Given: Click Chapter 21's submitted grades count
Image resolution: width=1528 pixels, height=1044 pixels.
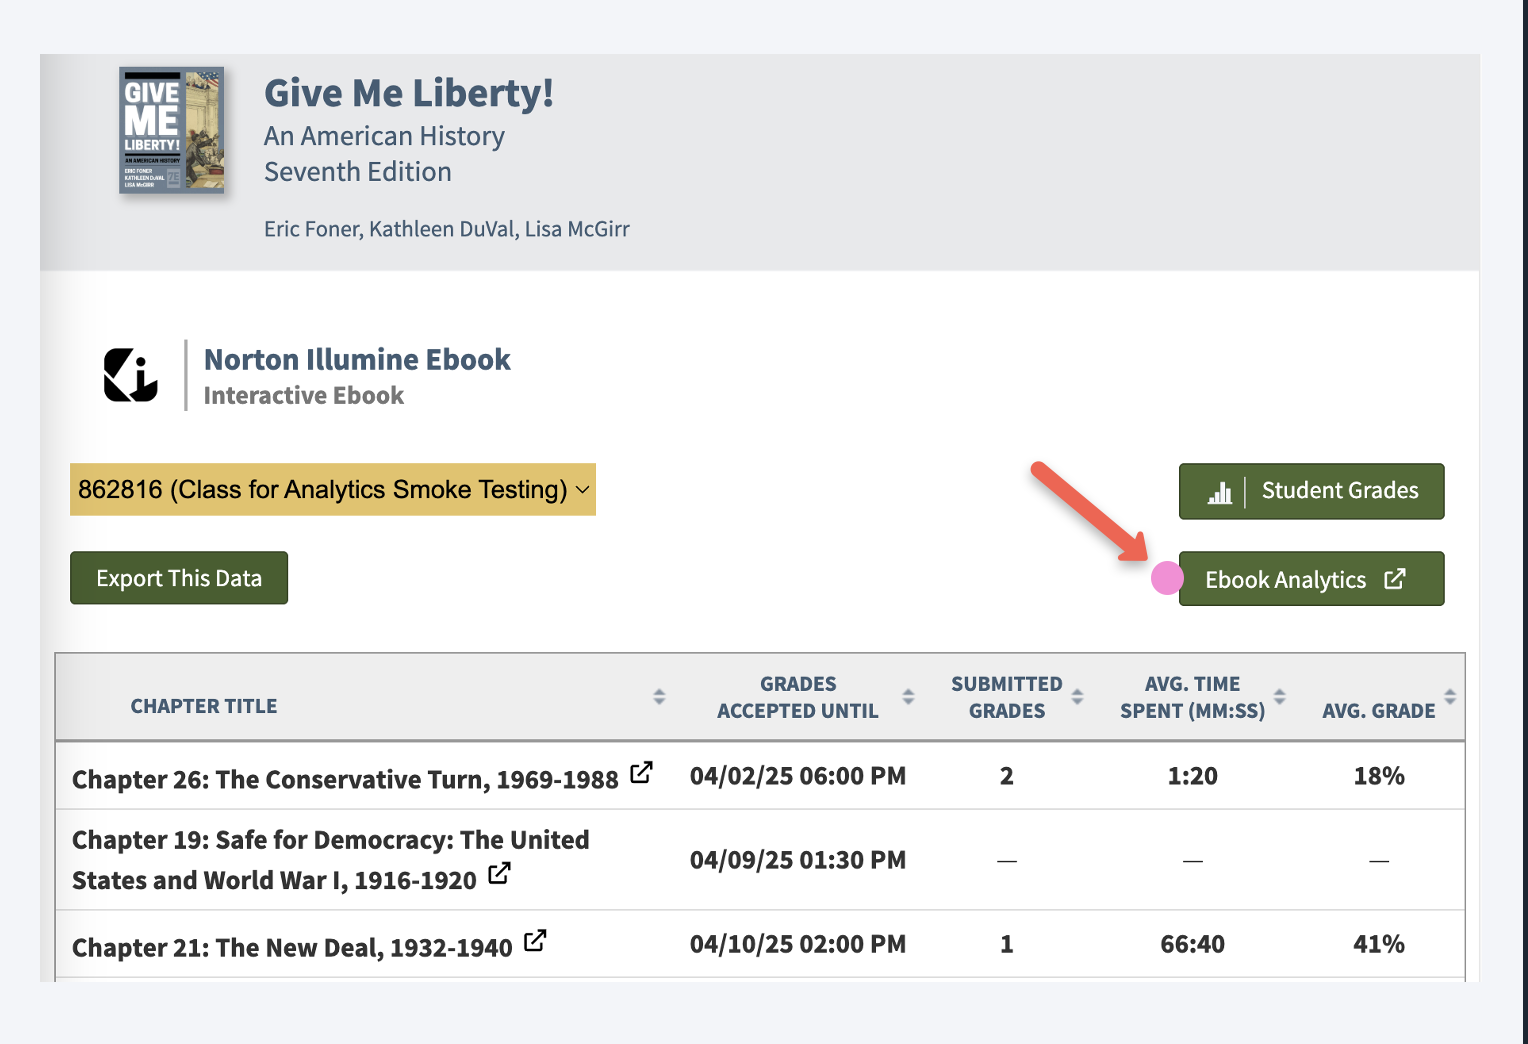Looking at the screenshot, I should coord(1007,944).
